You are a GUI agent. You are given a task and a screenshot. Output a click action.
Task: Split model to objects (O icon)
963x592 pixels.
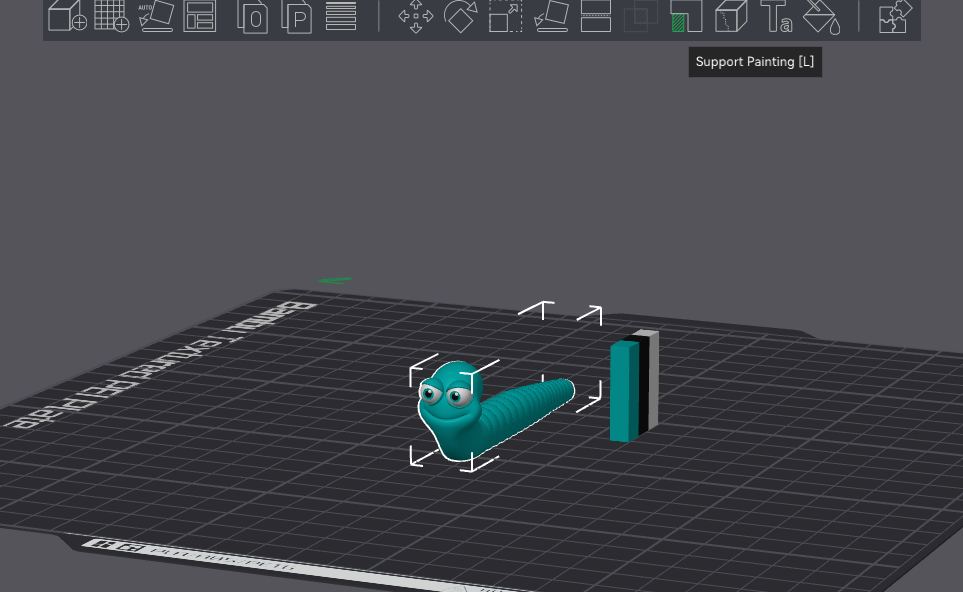(x=252, y=16)
